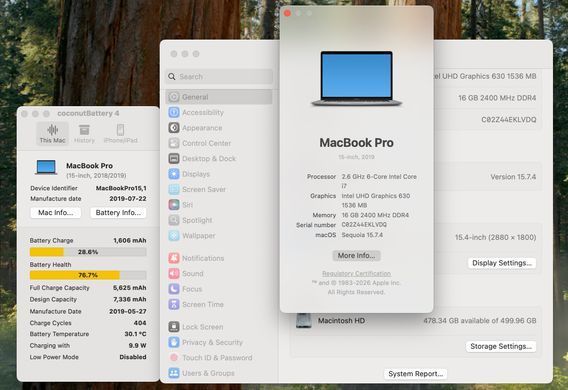Open the Sound icon in sidebar

(174, 273)
